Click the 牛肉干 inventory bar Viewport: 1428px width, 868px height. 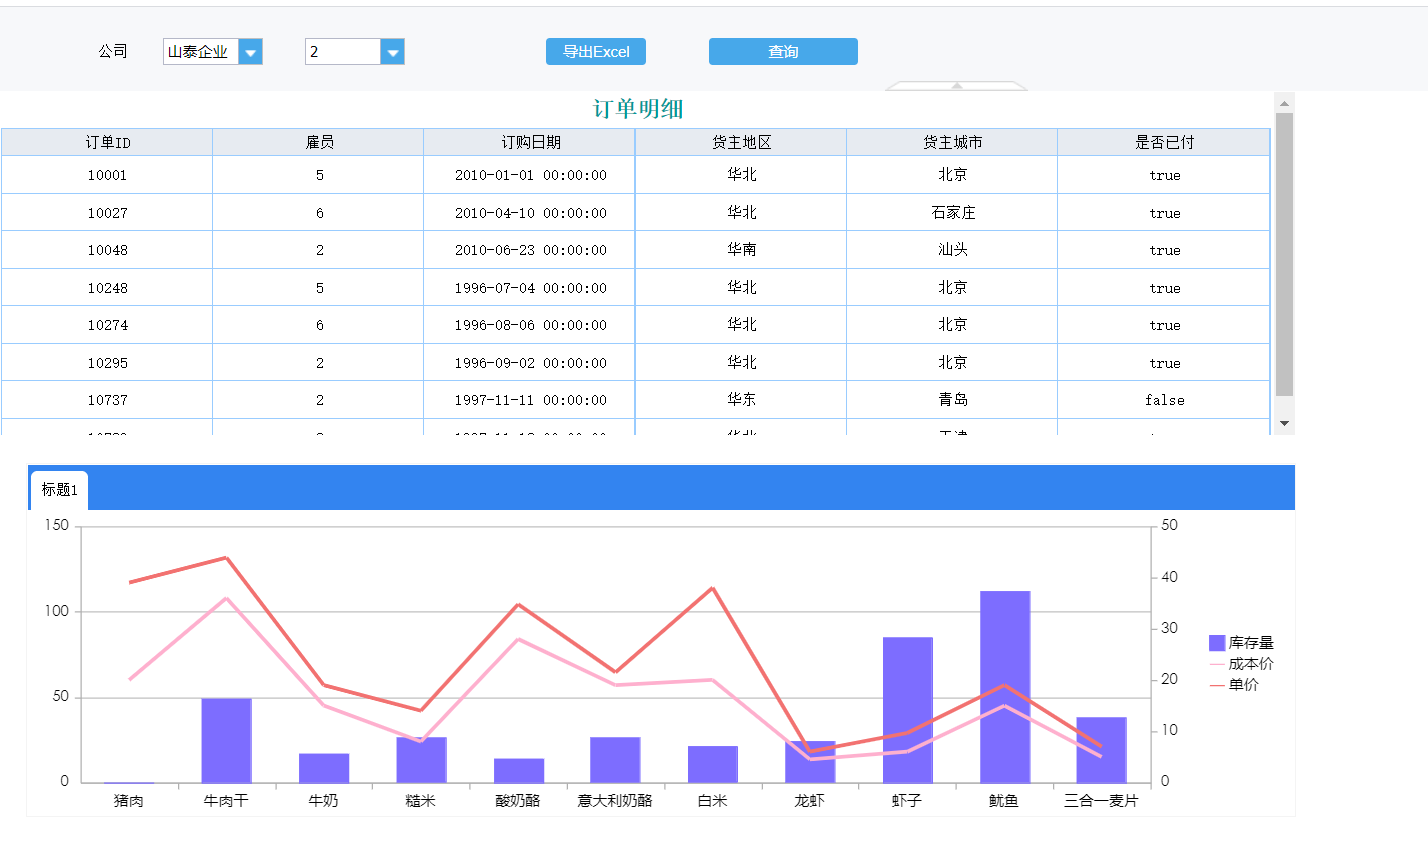coord(226,740)
